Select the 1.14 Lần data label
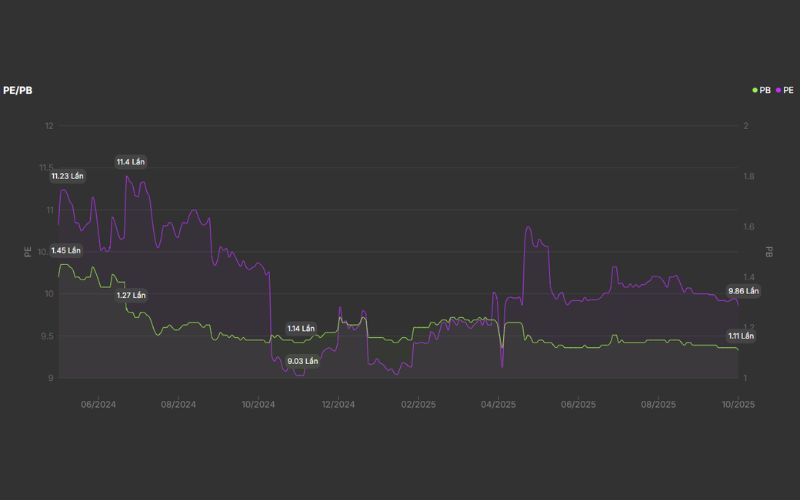The height and width of the screenshot is (500, 800). pos(301,328)
